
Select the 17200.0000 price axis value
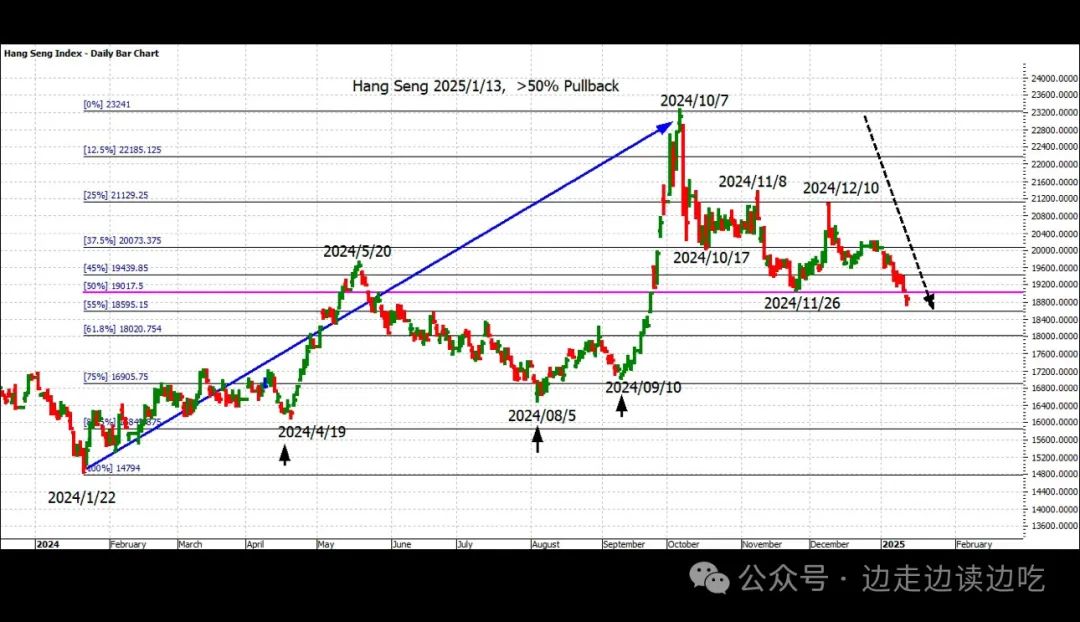pyautogui.click(x=1055, y=372)
